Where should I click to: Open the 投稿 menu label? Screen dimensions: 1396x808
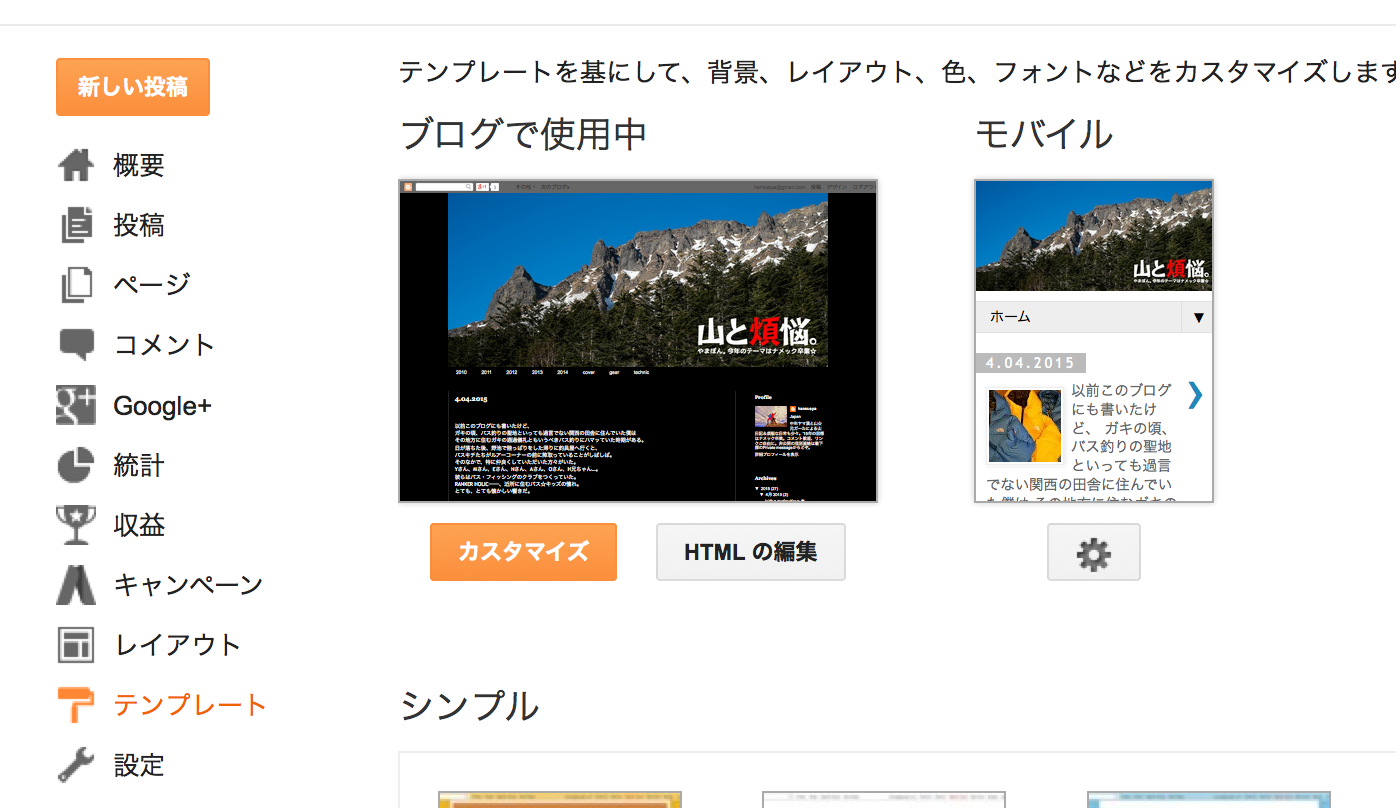pos(139,225)
